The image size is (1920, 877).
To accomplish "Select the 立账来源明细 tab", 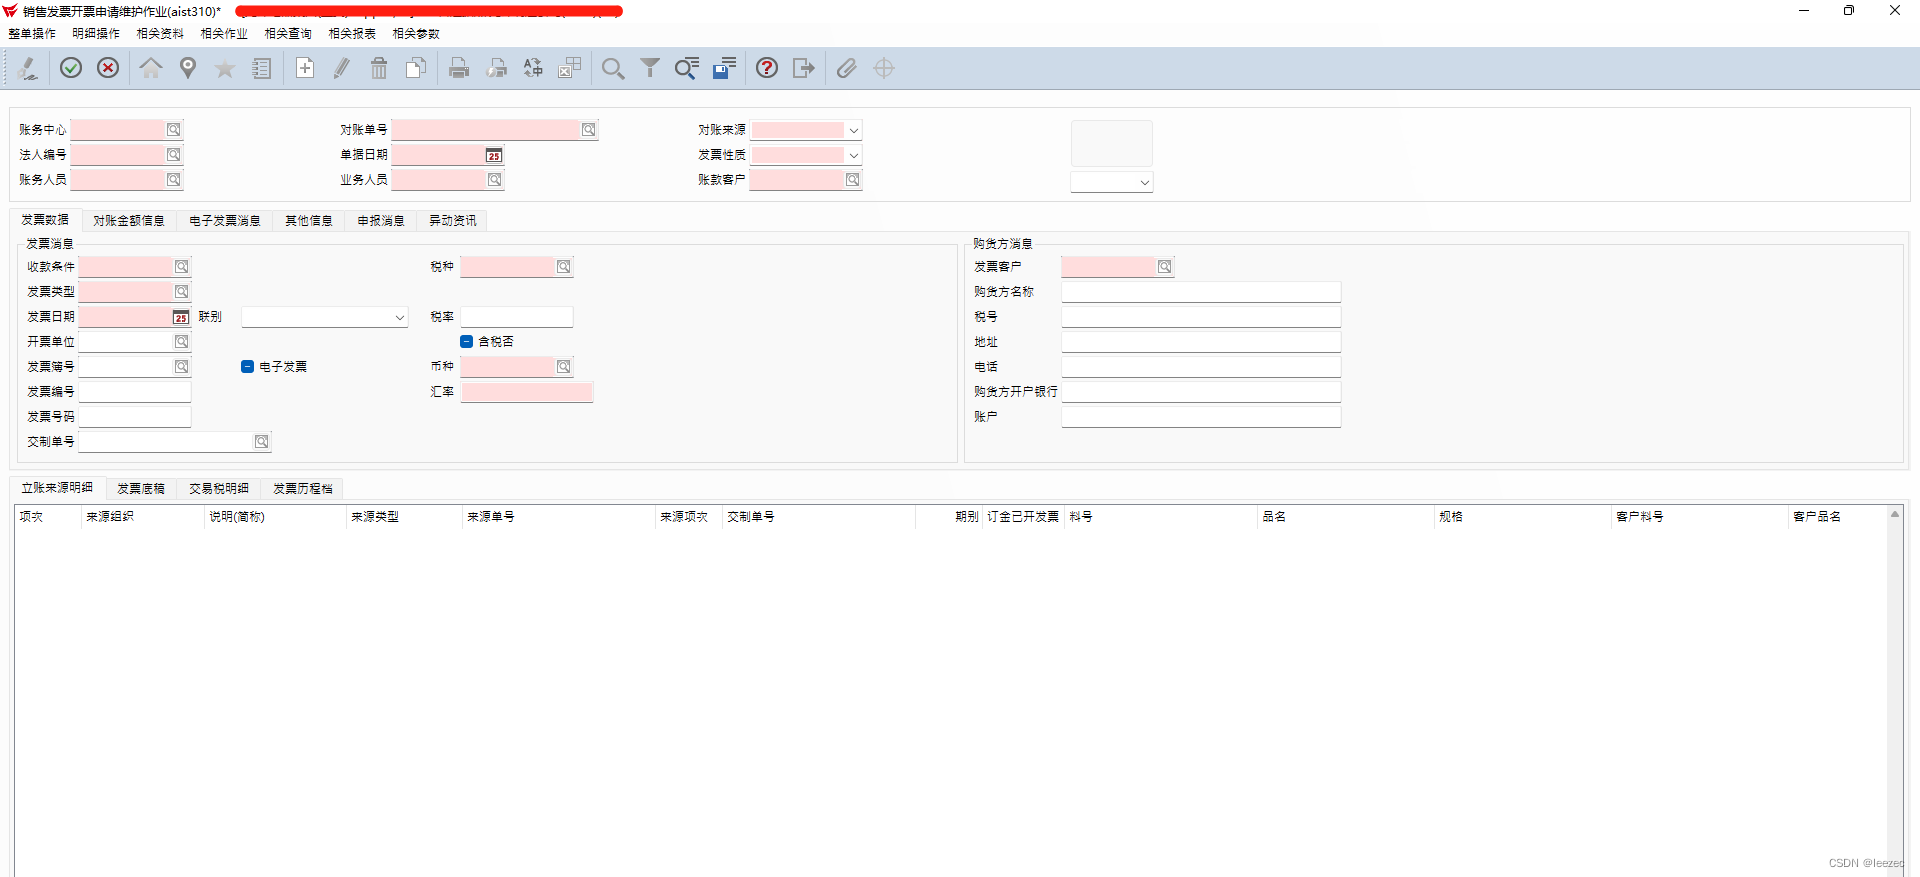I will pyautogui.click(x=57, y=488).
